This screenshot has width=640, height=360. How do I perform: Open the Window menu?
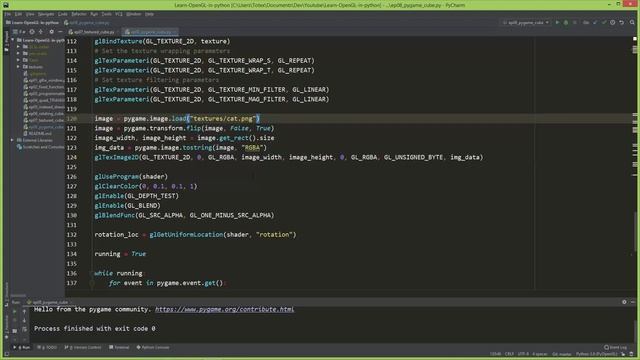133,14
